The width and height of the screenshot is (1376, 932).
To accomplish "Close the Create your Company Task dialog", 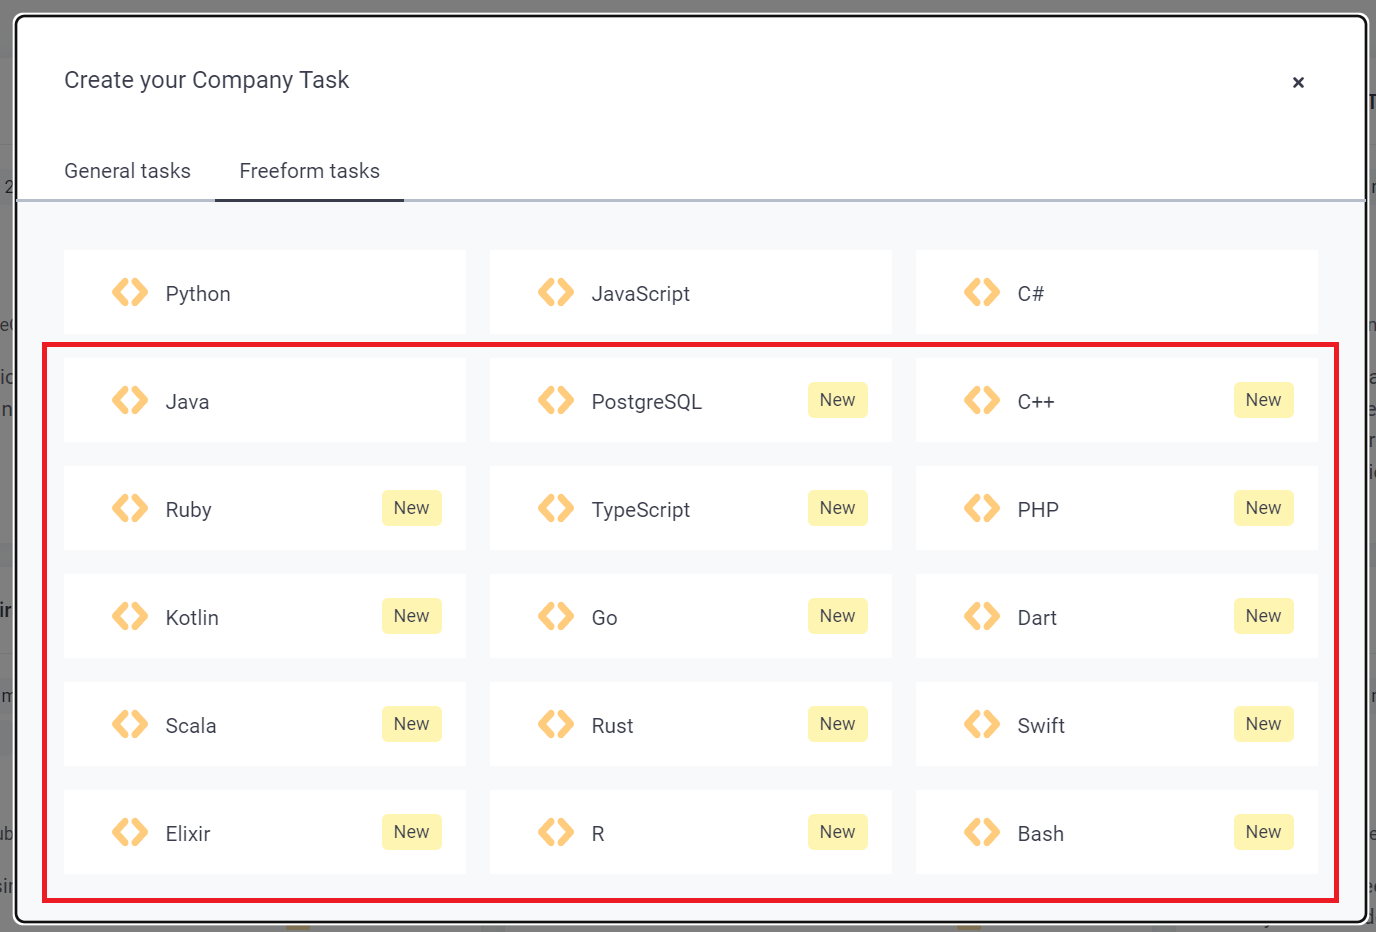I will click(x=1298, y=82).
